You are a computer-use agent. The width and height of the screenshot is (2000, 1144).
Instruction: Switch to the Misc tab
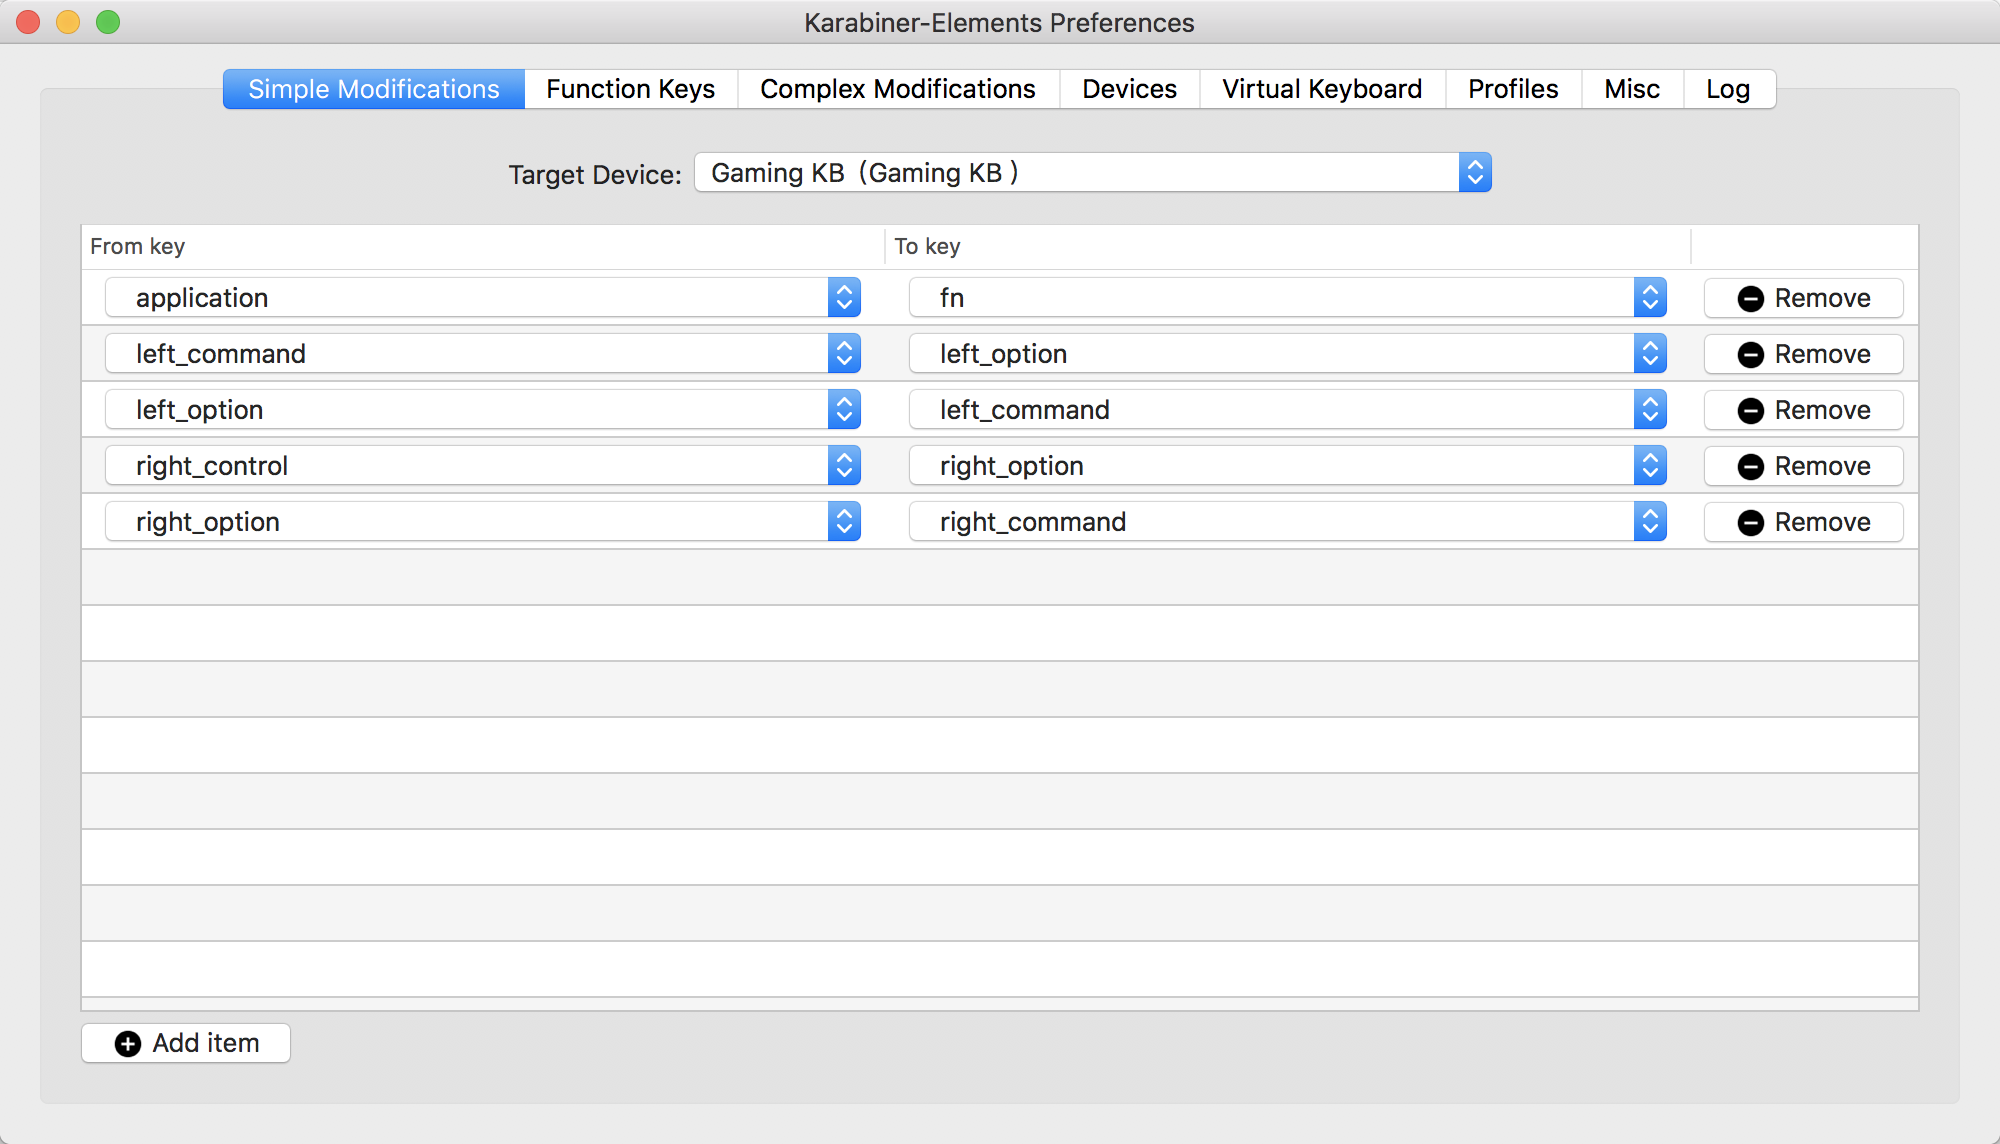point(1632,89)
